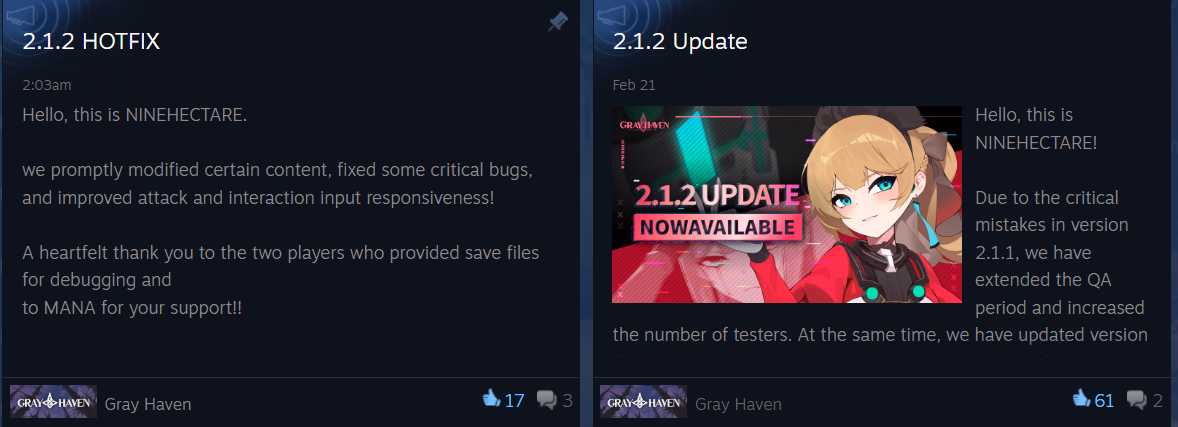The width and height of the screenshot is (1178, 427).
Task: Open the 2.1.2 Update announcement title
Action: [680, 41]
